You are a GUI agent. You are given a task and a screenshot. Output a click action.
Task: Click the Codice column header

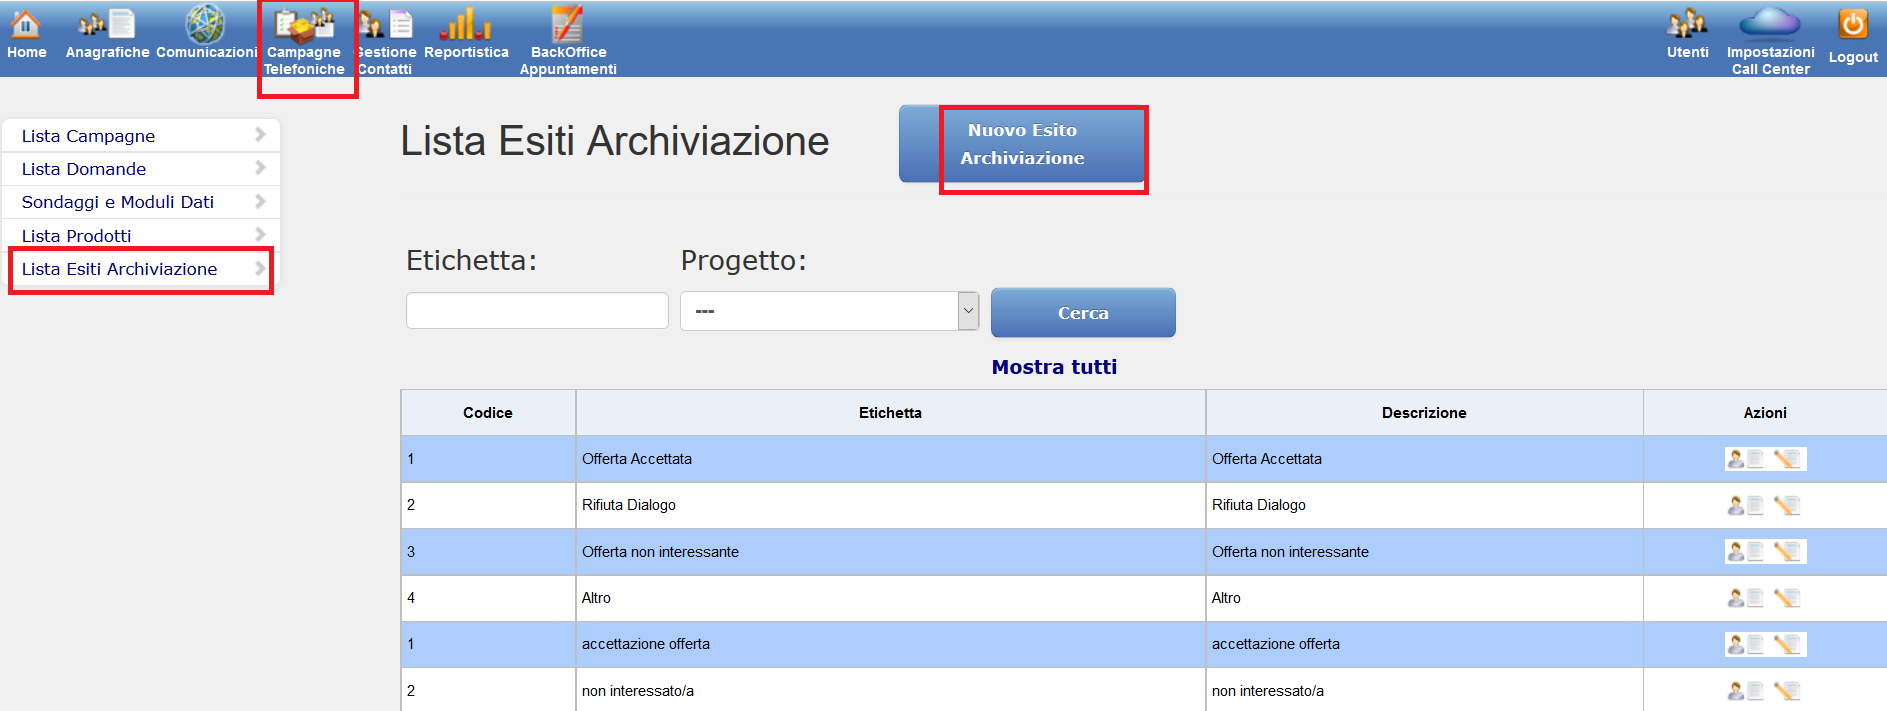[488, 413]
